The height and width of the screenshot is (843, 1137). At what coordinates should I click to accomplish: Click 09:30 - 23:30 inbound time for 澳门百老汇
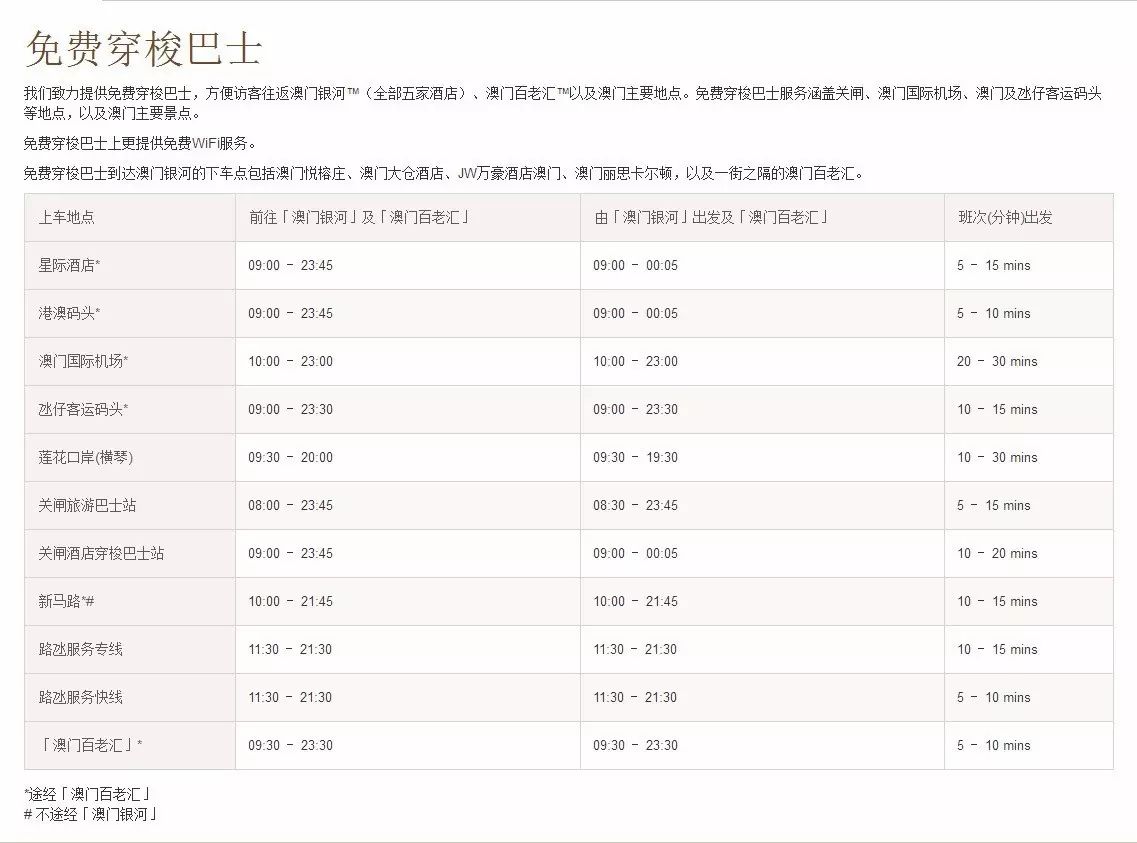290,745
